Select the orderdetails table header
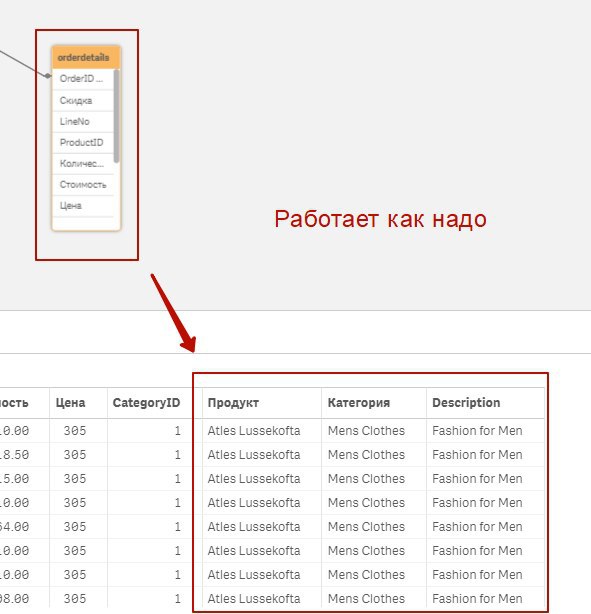The height and width of the screenshot is (614, 591). pos(86,58)
